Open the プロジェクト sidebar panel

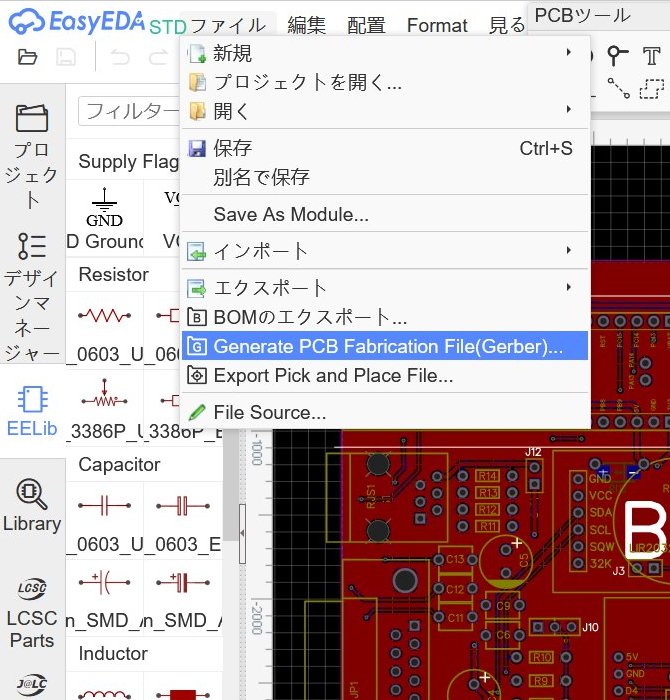click(32, 156)
